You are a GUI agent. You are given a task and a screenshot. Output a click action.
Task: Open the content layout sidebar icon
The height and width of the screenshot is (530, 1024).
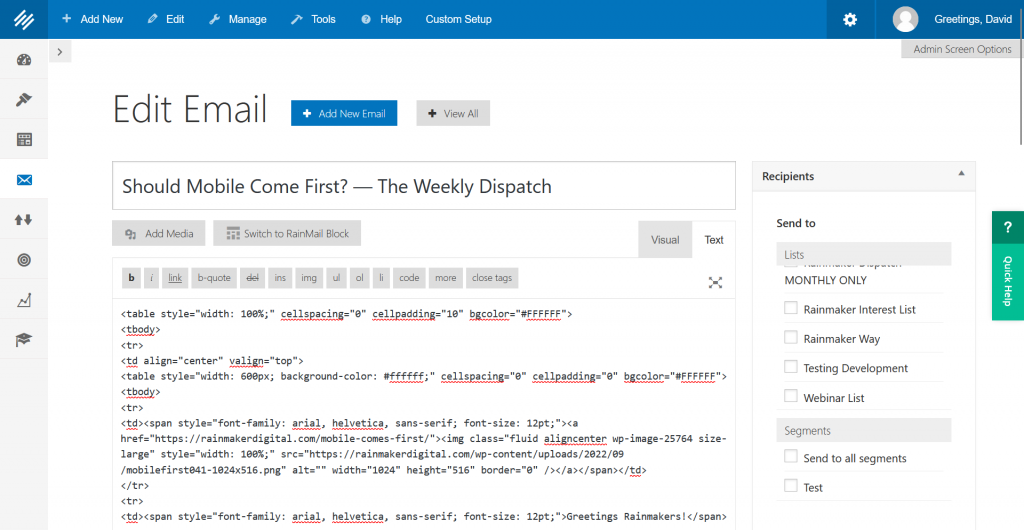(24, 140)
